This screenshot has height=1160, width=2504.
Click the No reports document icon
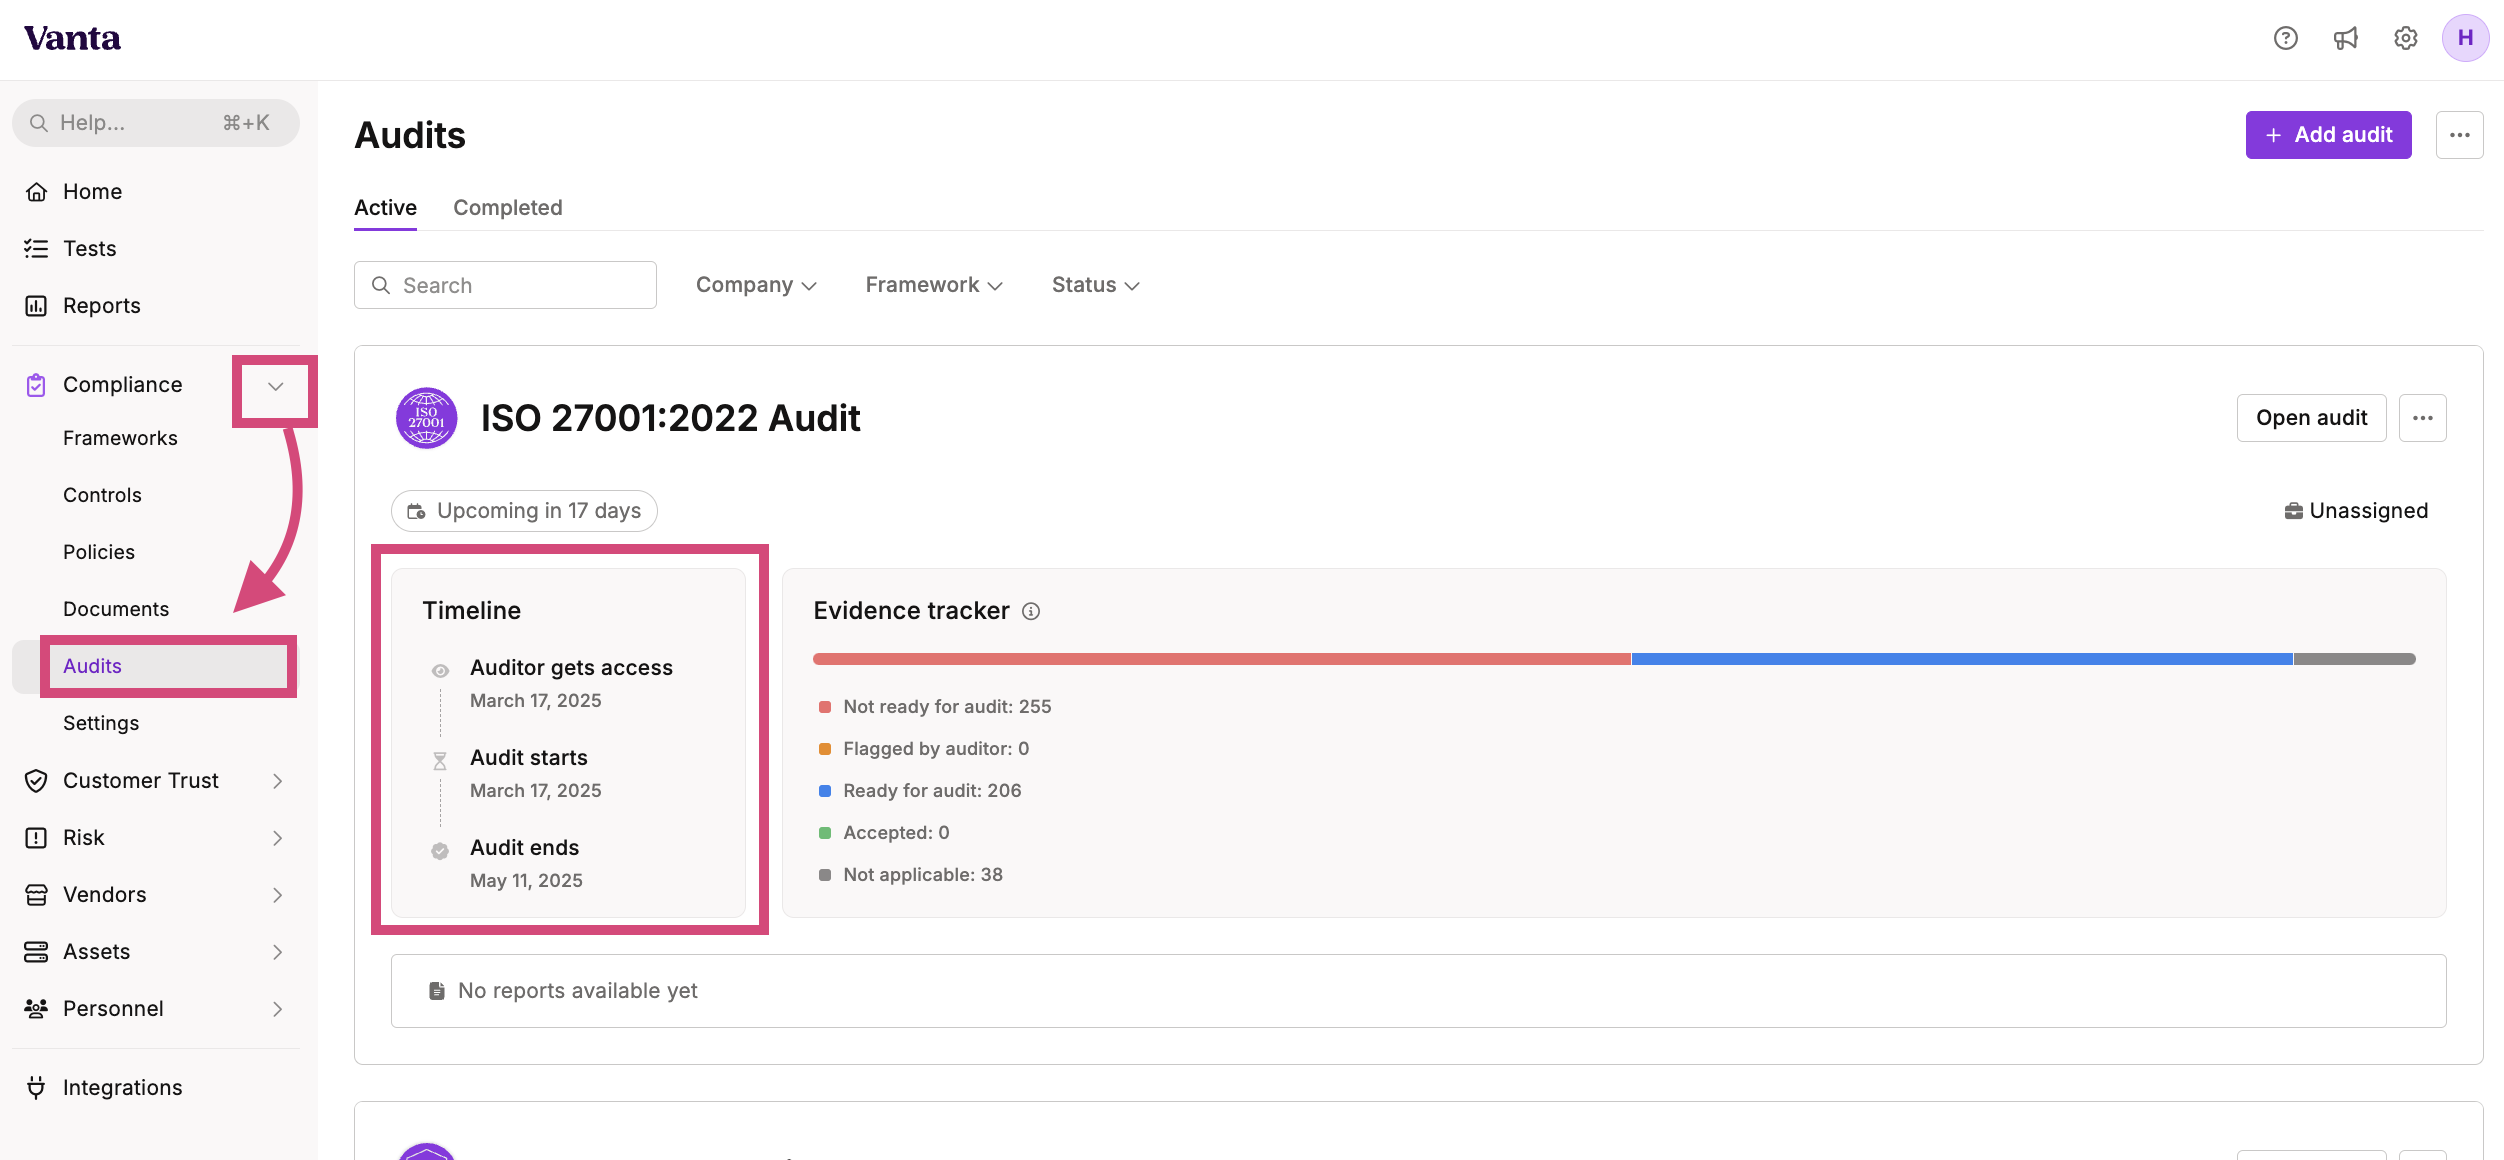[x=437, y=991]
